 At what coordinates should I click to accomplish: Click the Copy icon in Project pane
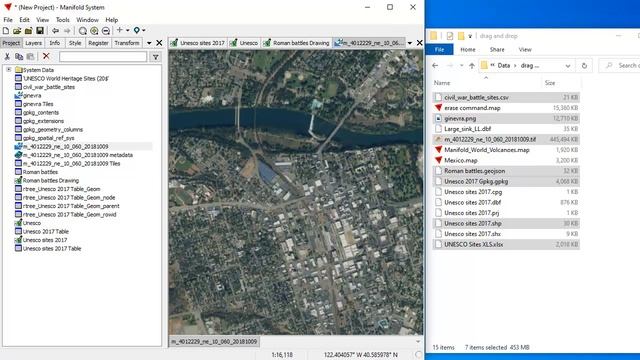coord(19,57)
